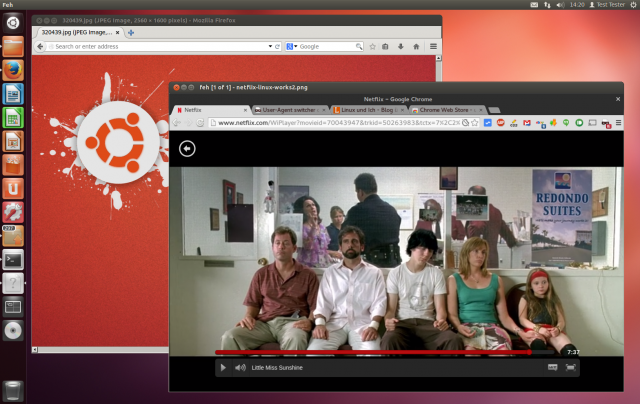Open the Netflix subtitles and audio options
The width and height of the screenshot is (640, 404).
click(552, 367)
